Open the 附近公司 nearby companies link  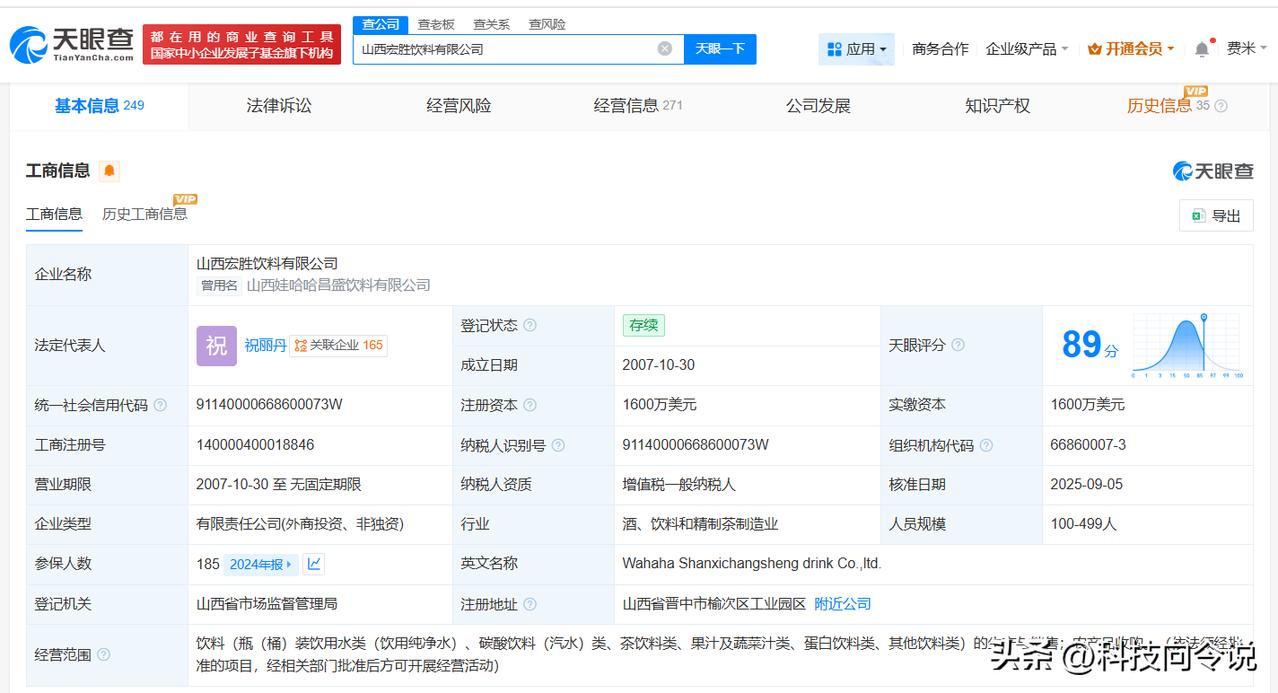(x=842, y=604)
